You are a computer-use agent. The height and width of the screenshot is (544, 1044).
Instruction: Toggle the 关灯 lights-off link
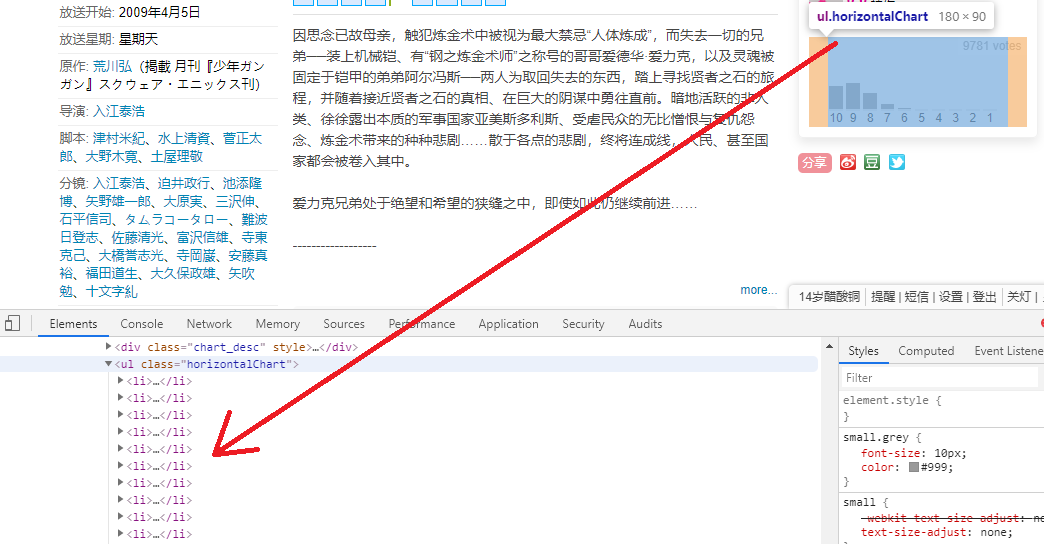1019,297
